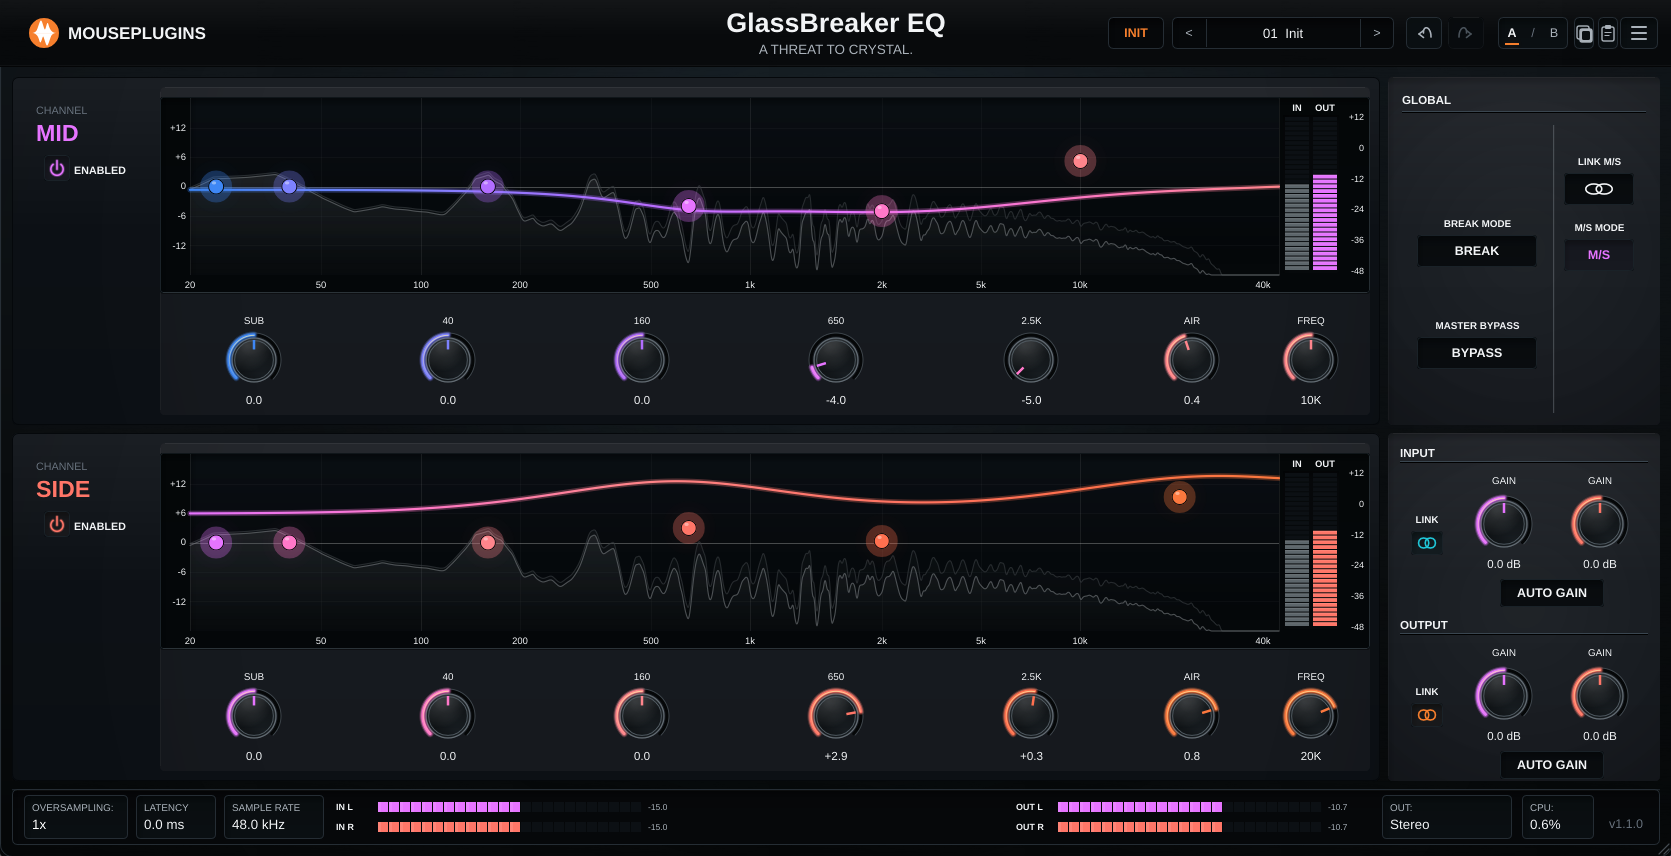This screenshot has width=1671, height=856.
Task: Toggle the Input gain link icon
Action: (x=1427, y=543)
